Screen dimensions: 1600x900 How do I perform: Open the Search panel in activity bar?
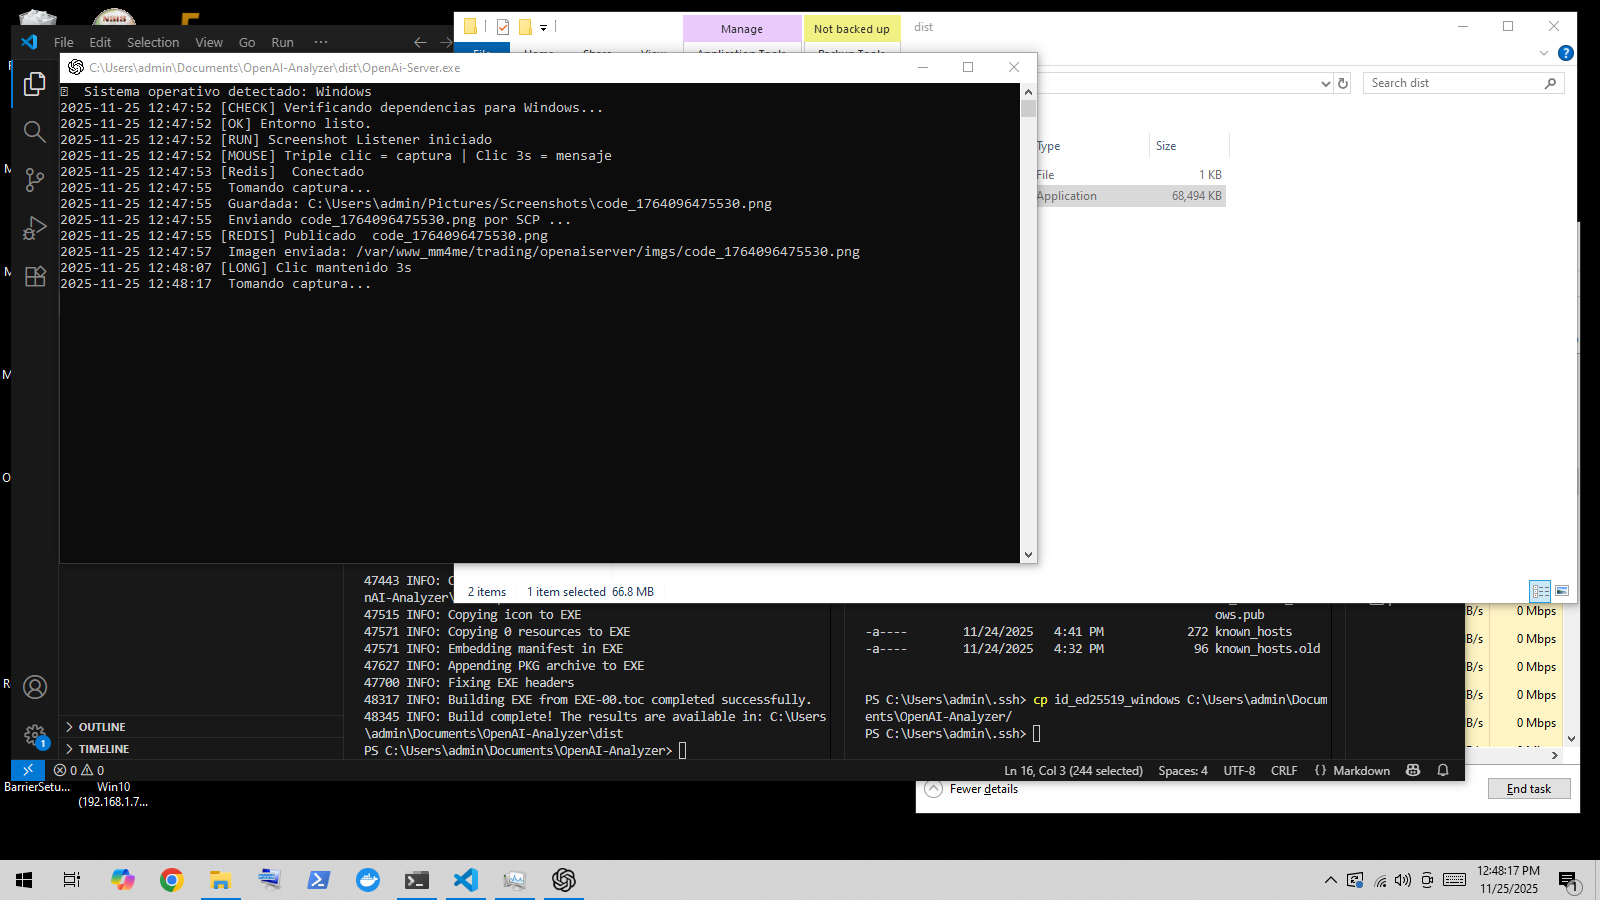click(x=35, y=131)
